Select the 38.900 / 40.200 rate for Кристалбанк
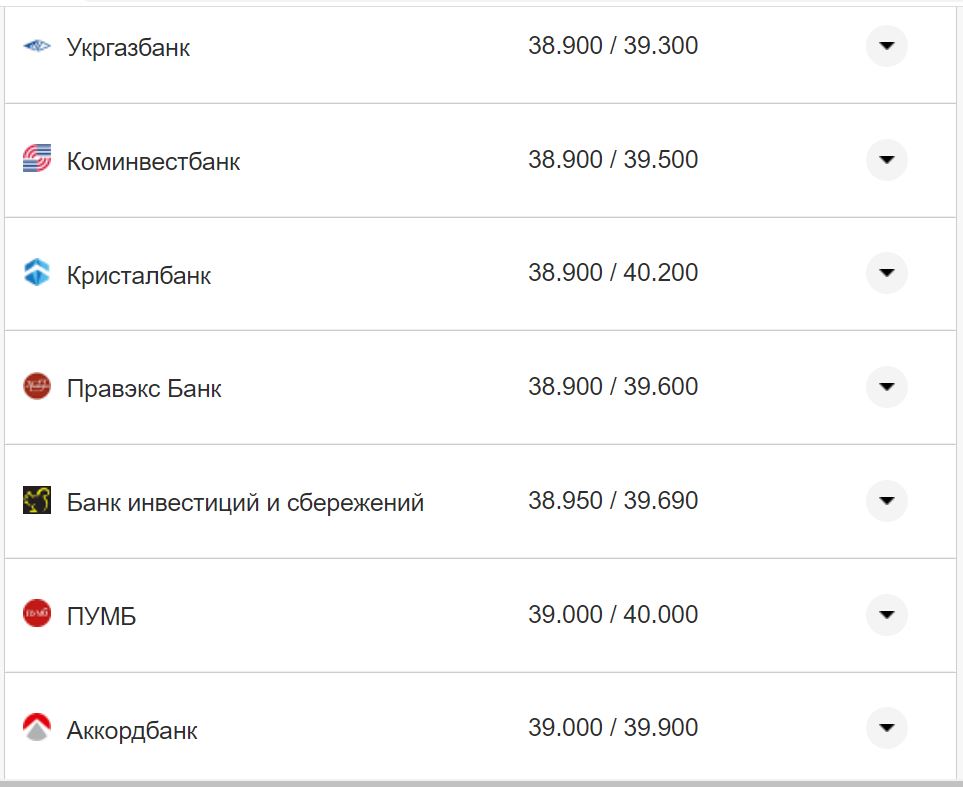Viewport: 963px width, 787px height. [x=613, y=272]
